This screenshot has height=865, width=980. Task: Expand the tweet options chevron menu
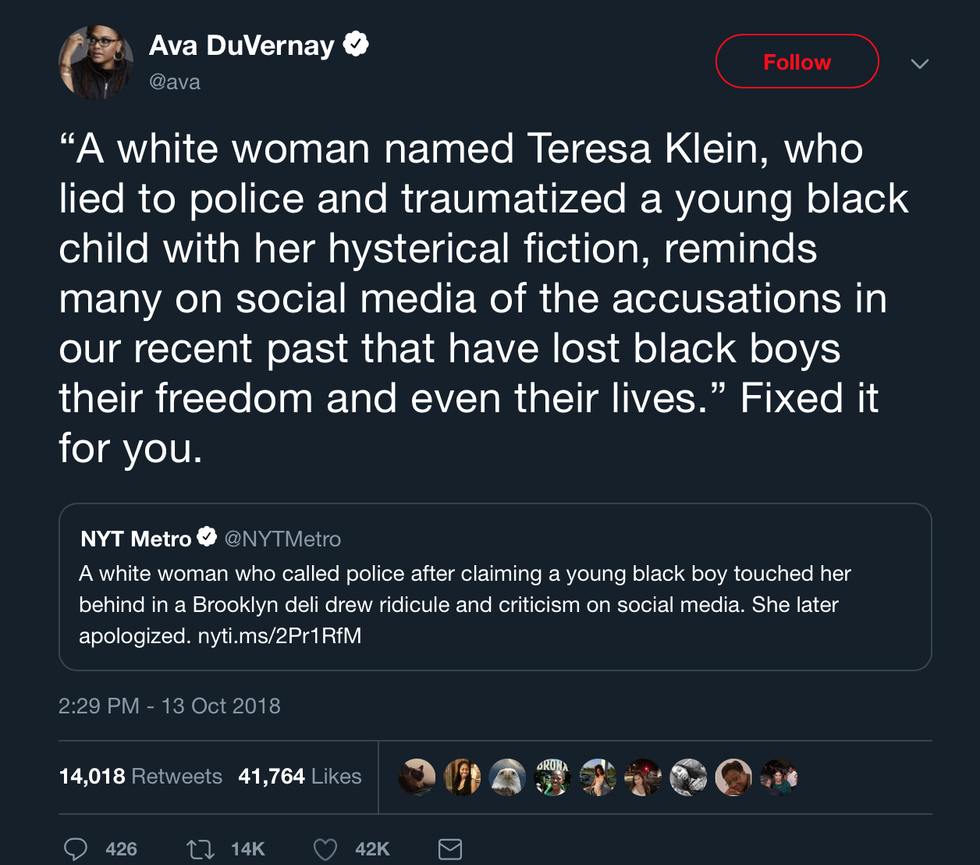click(x=920, y=64)
